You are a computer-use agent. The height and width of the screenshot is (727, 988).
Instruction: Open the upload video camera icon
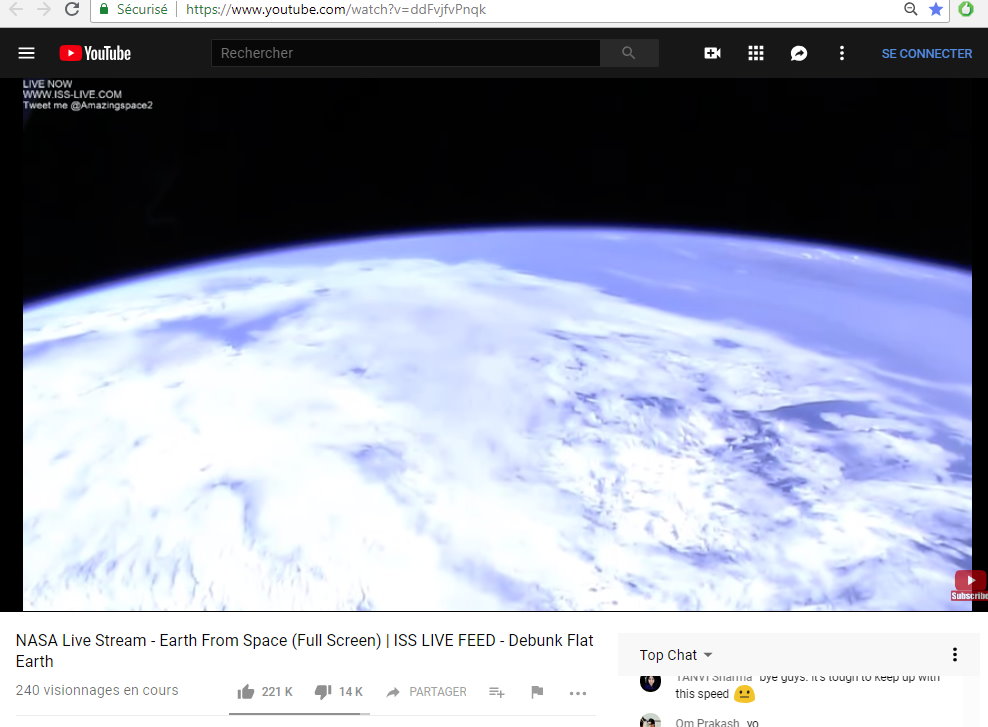713,53
